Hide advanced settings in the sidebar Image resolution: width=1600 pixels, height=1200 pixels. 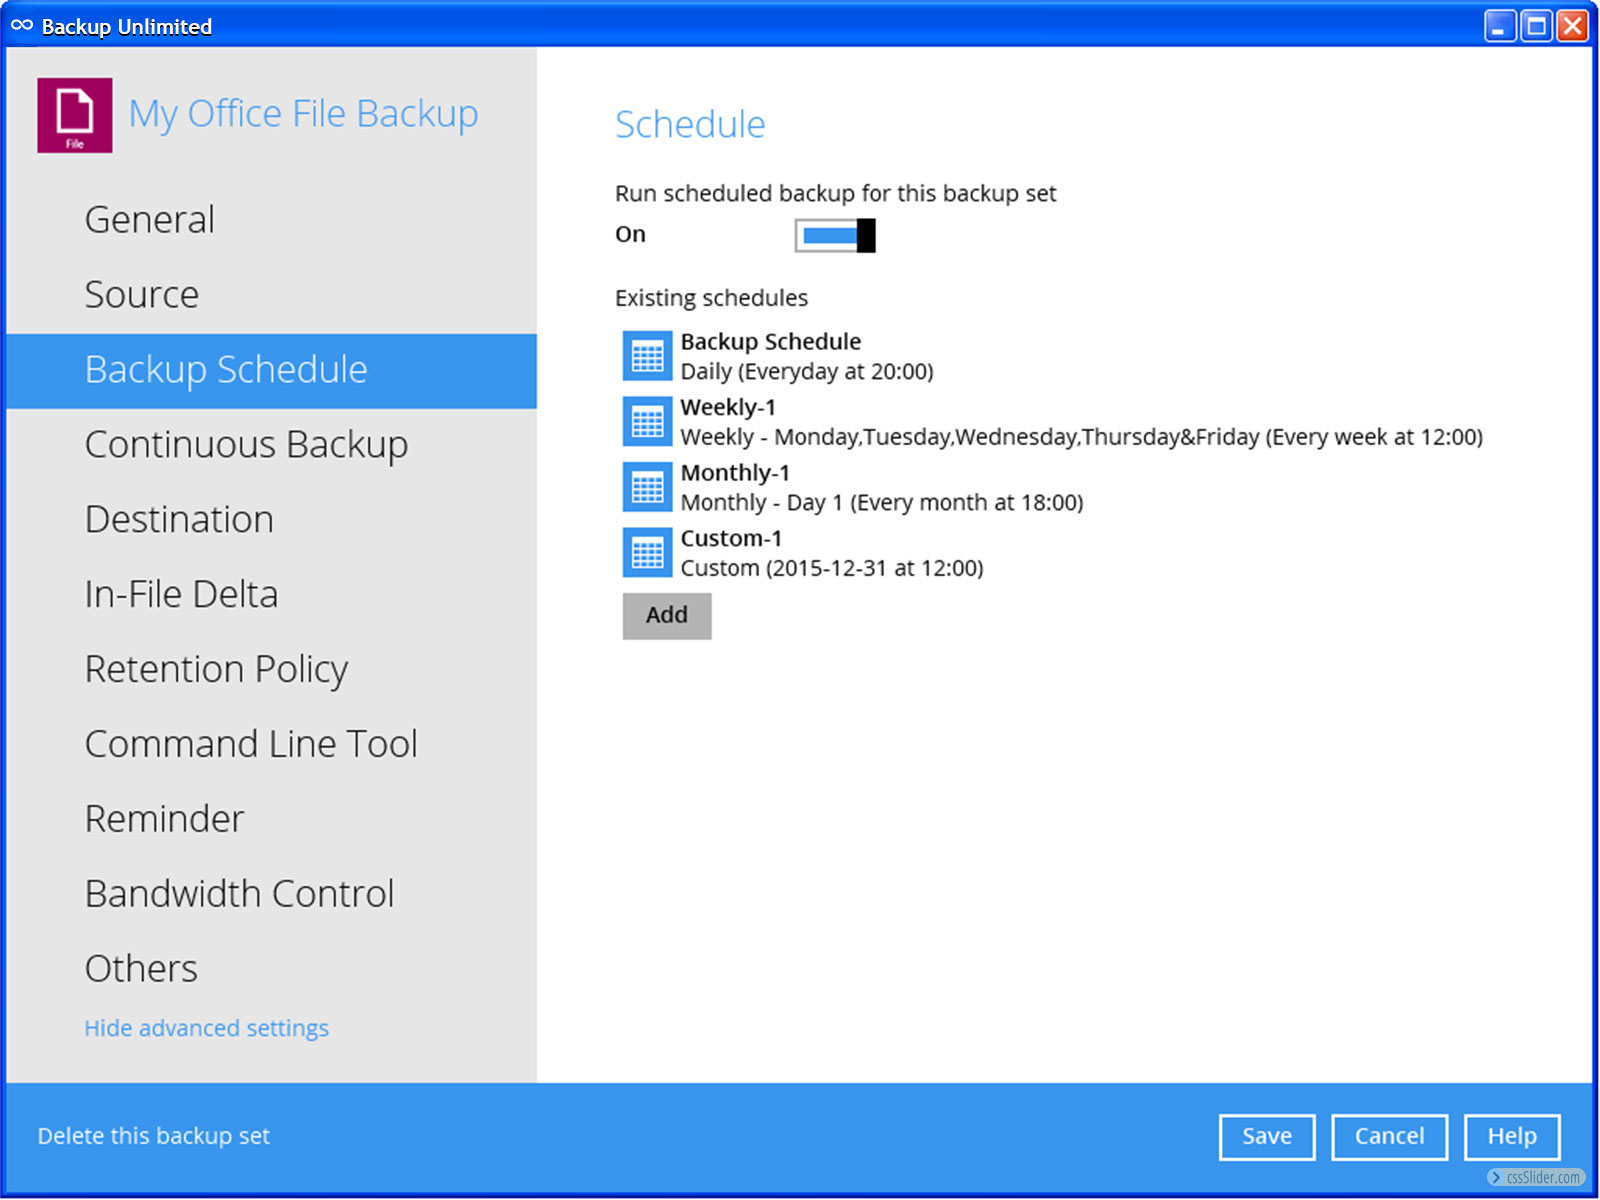(x=206, y=1028)
